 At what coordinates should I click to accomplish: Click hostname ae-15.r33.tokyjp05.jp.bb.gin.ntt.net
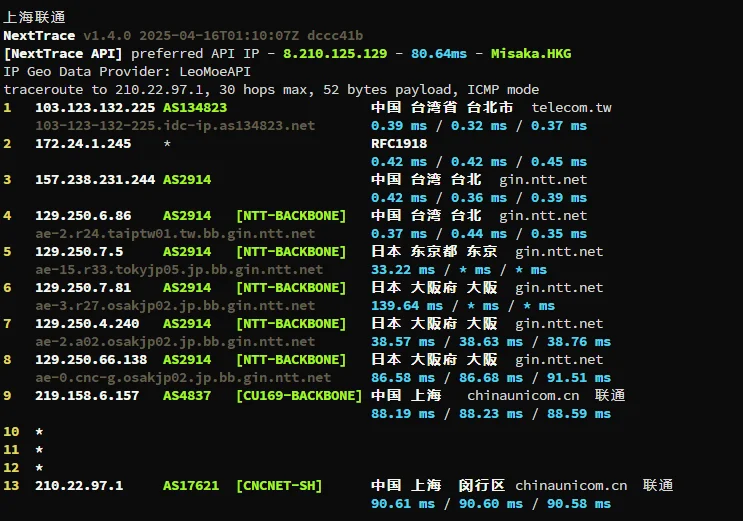(x=179, y=270)
